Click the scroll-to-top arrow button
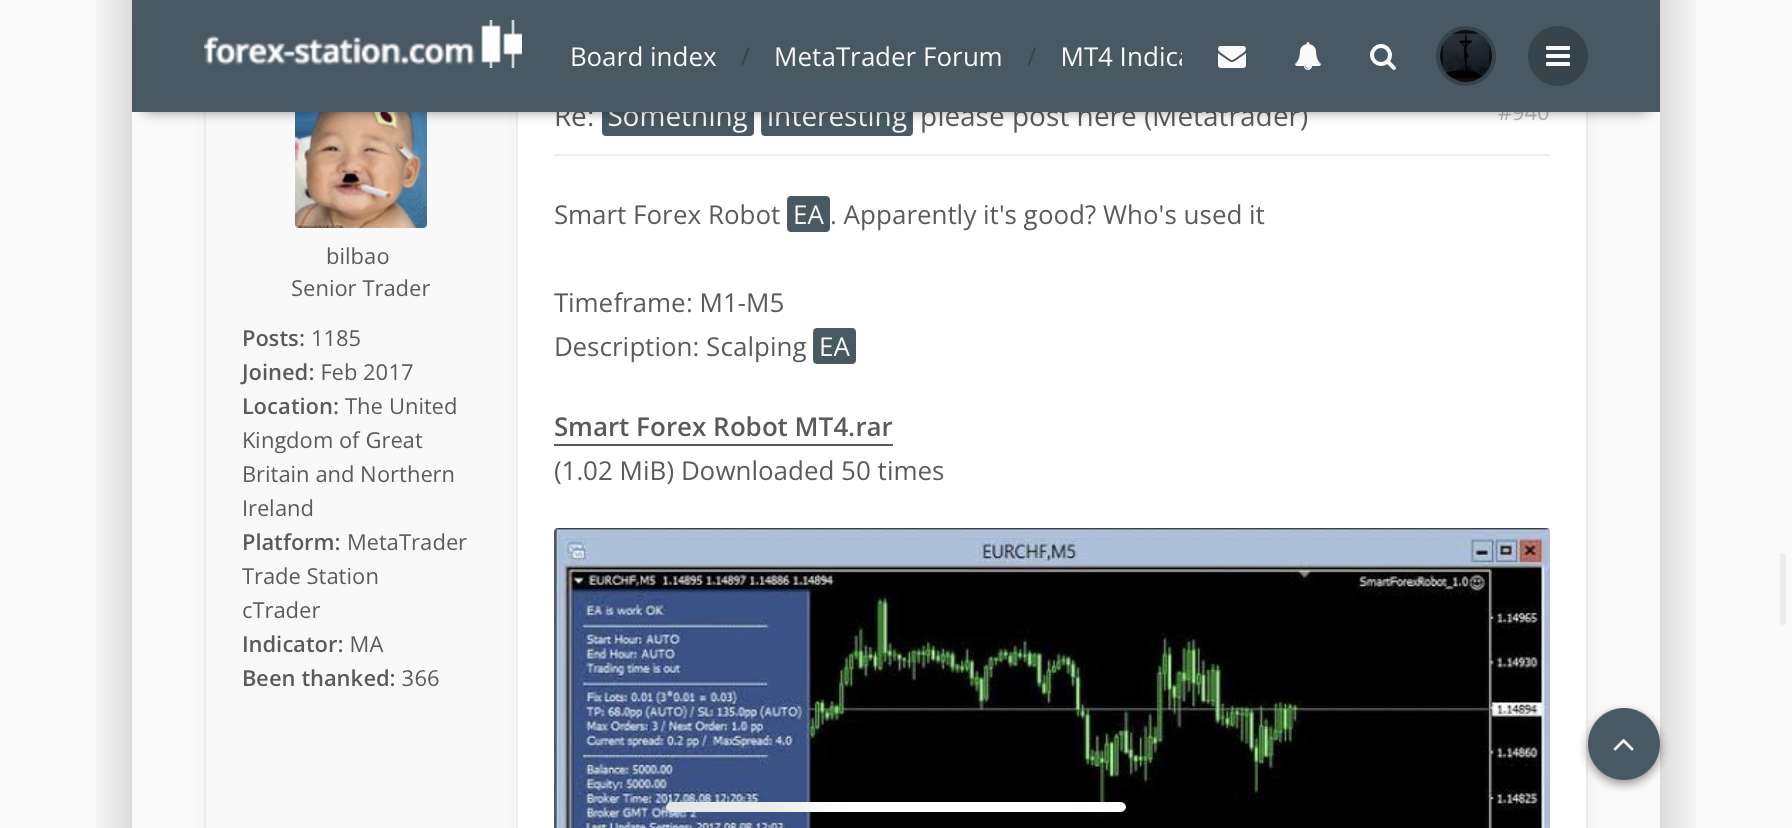Image resolution: width=1792 pixels, height=828 pixels. pos(1624,744)
